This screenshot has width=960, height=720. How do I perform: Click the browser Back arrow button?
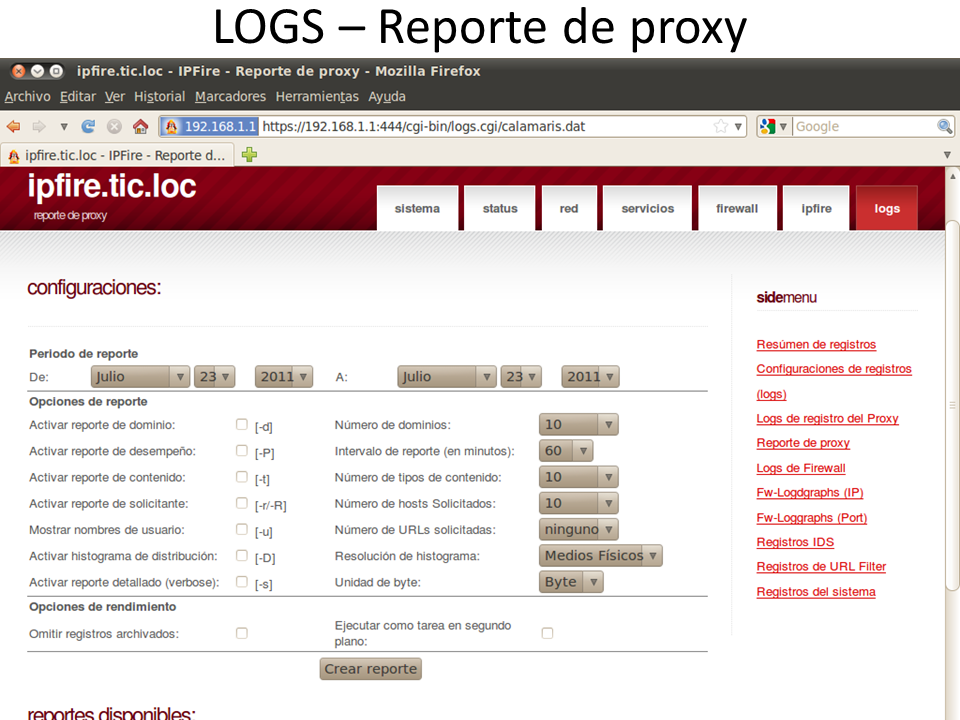click(14, 127)
